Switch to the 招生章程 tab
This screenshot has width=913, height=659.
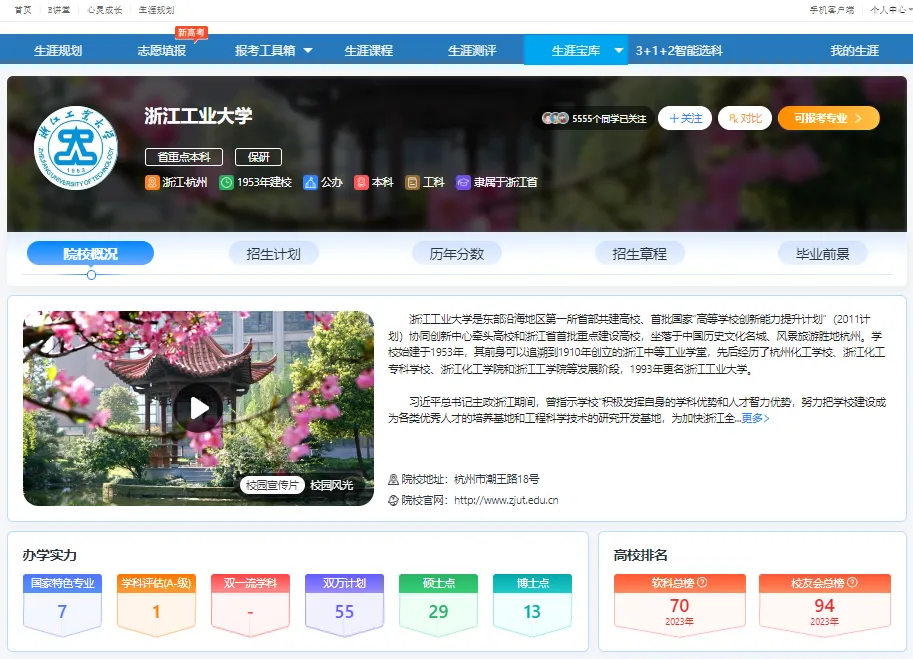639,253
